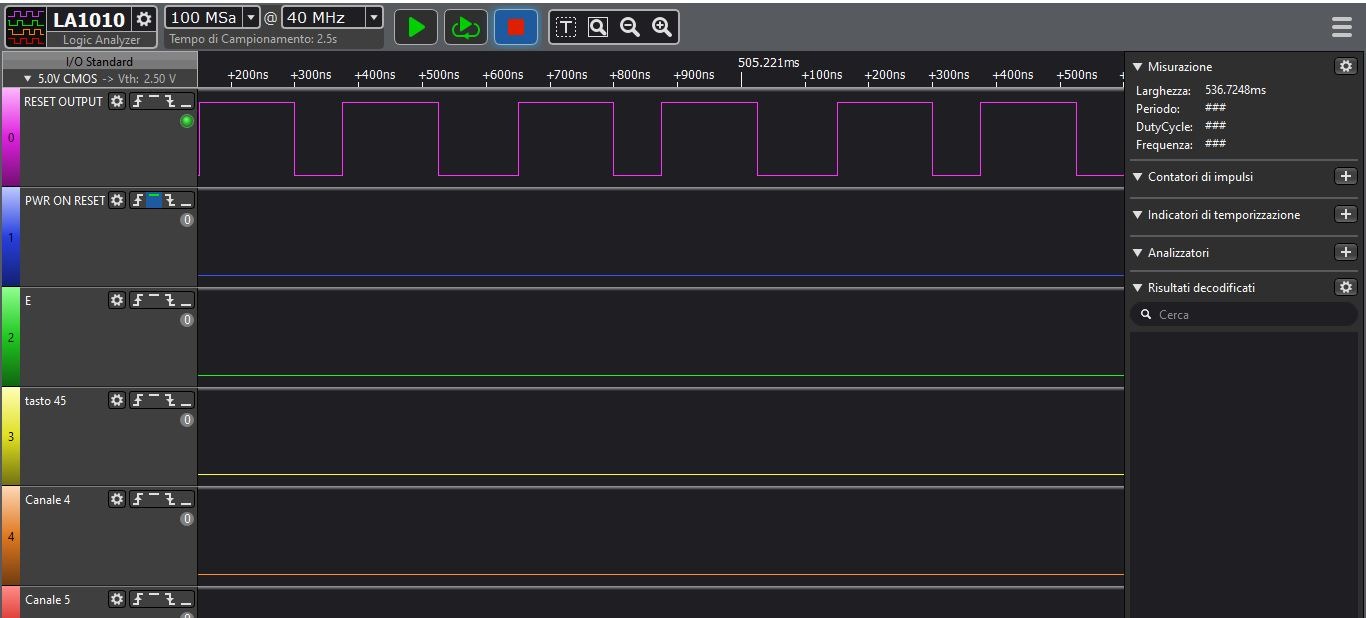Viewport: 1366px width, 618px height.
Task: Collapse the Risultati decodificati section
Action: (1137, 288)
